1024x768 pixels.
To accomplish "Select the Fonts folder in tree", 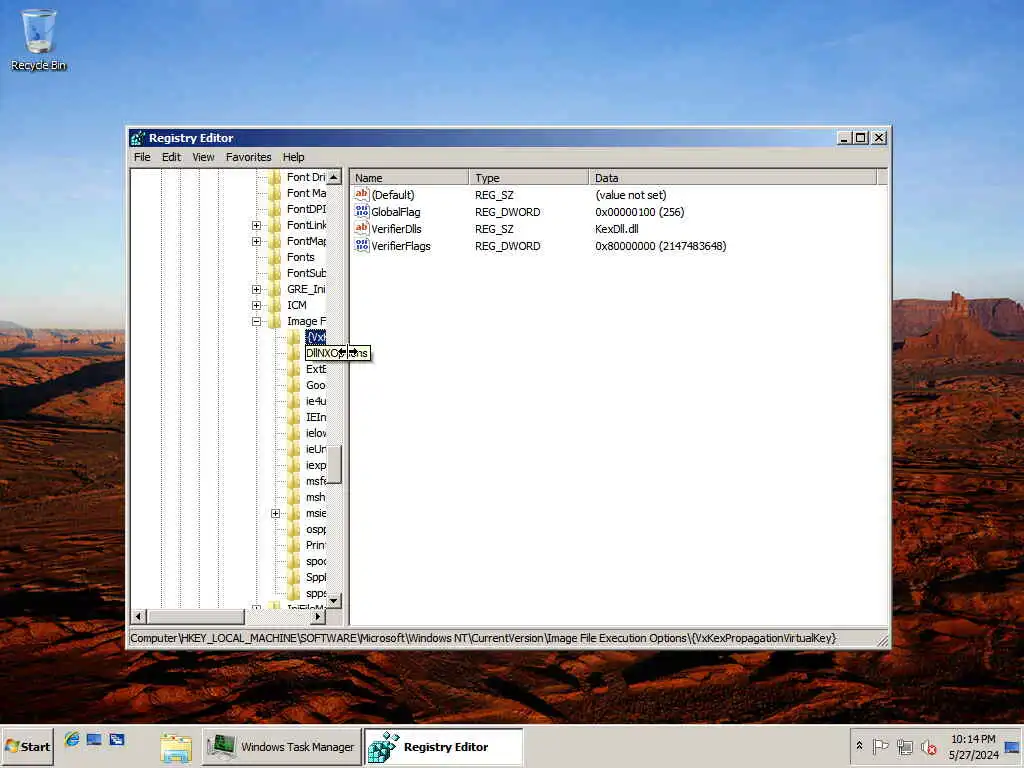I will point(300,257).
